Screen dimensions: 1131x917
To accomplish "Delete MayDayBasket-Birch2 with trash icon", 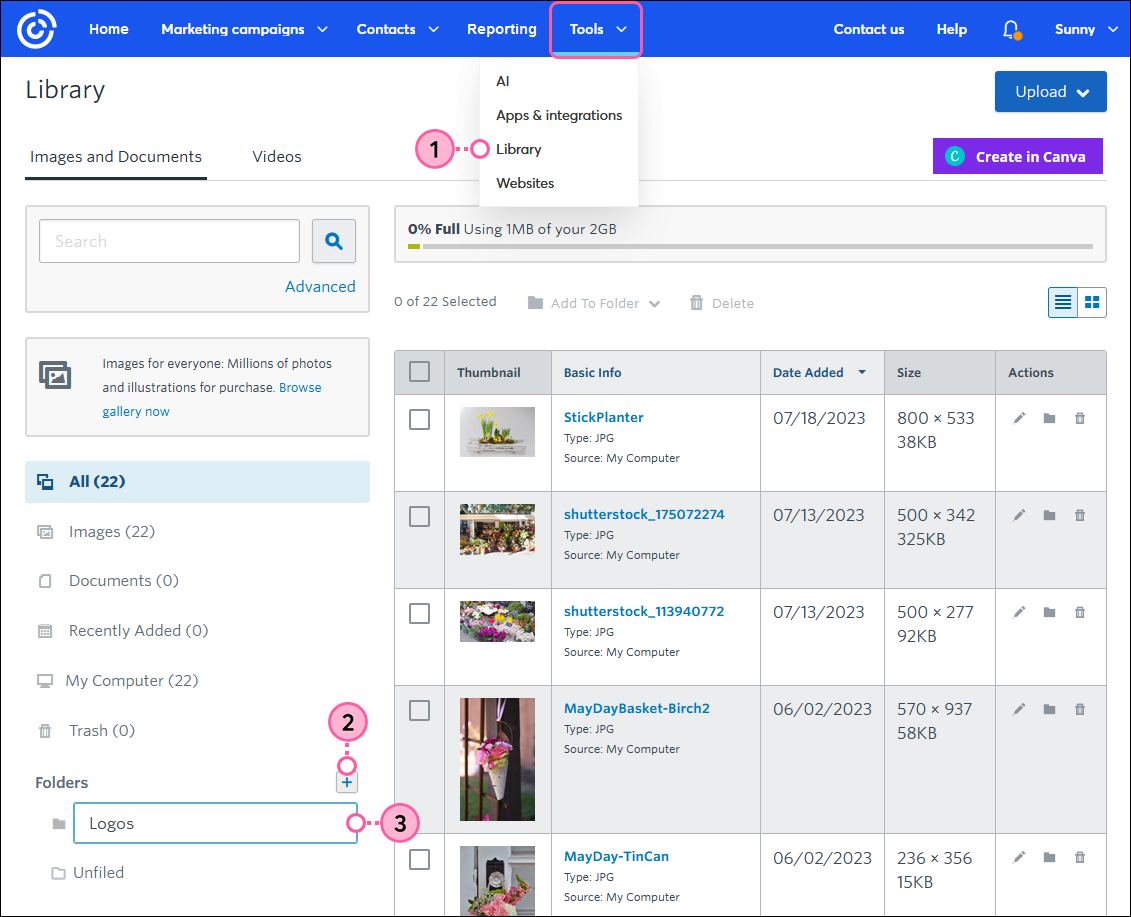I will [1080, 709].
